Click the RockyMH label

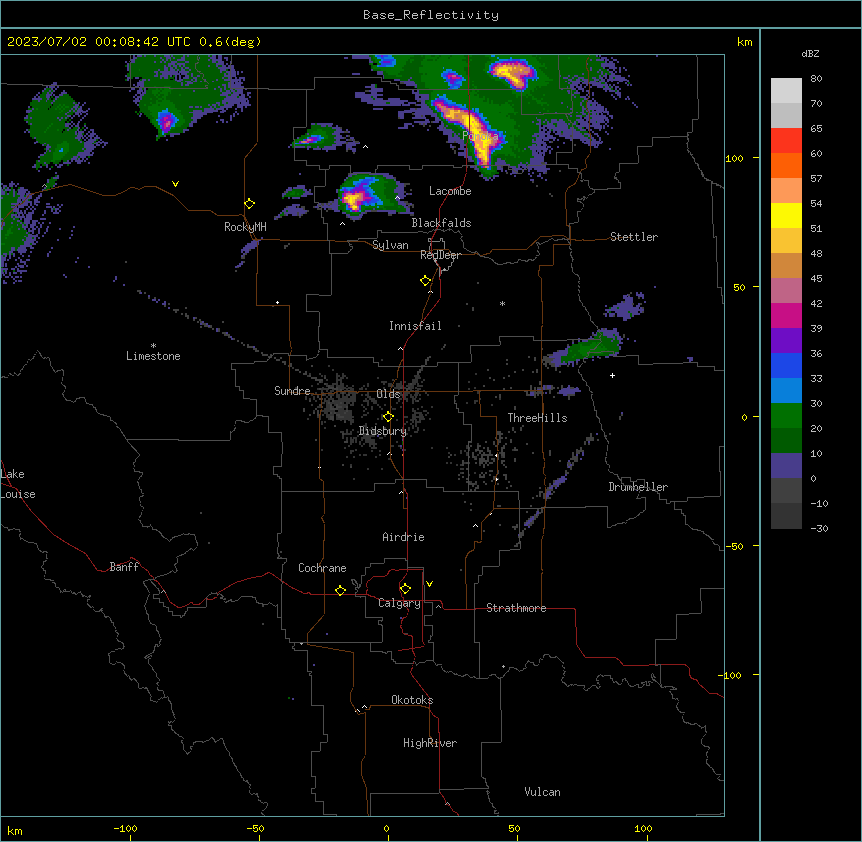tap(245, 227)
